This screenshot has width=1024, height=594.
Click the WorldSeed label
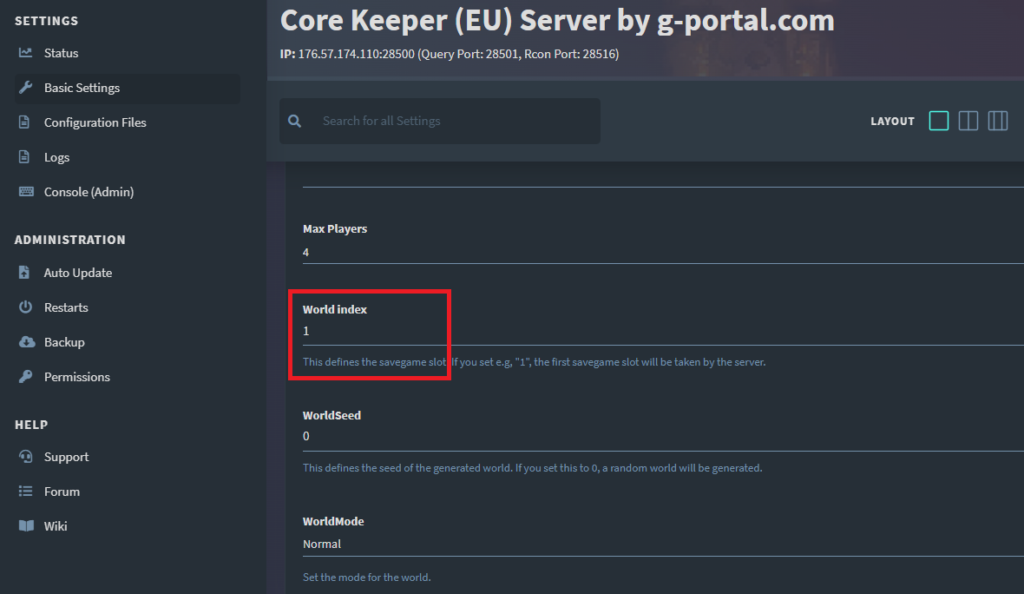point(331,415)
